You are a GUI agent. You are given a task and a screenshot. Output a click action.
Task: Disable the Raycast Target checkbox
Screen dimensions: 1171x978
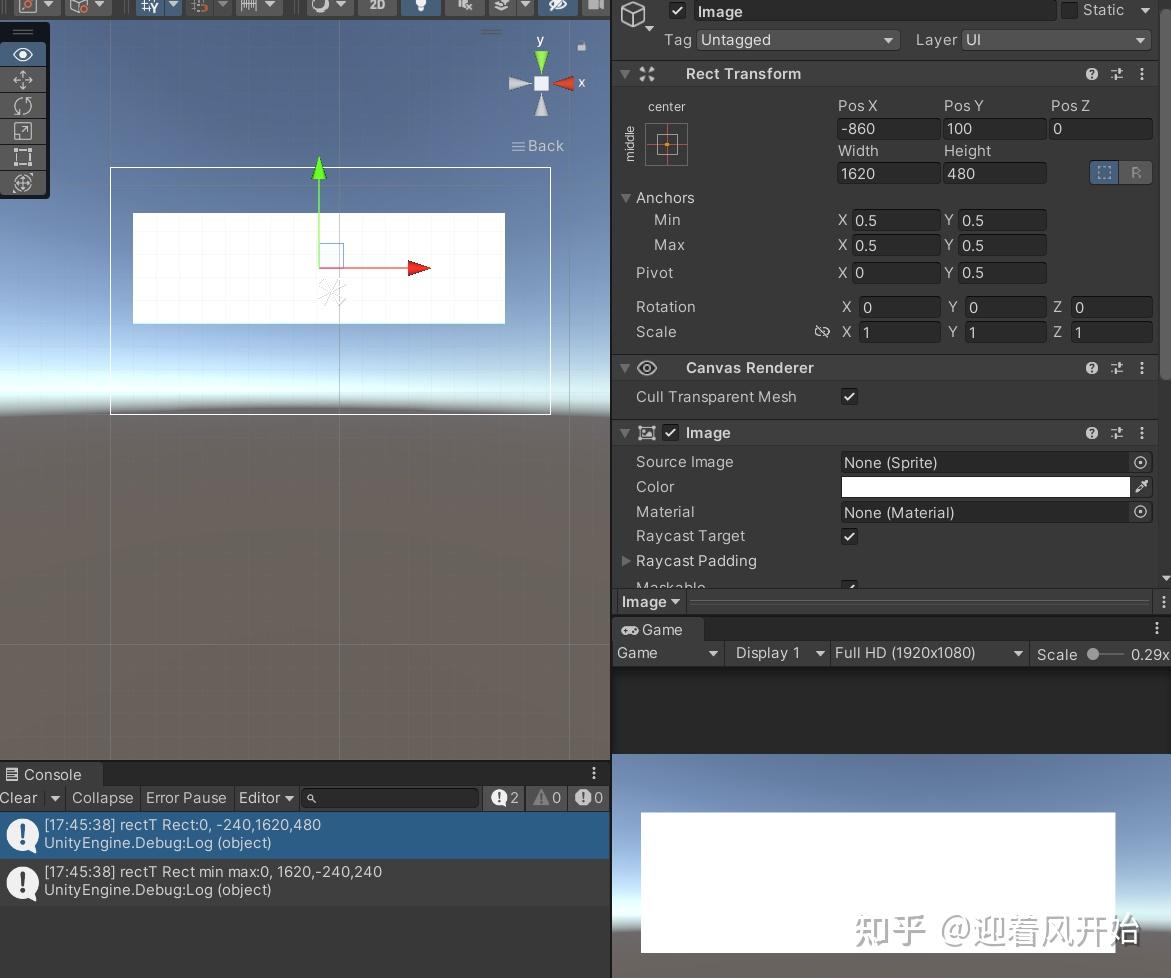click(848, 536)
